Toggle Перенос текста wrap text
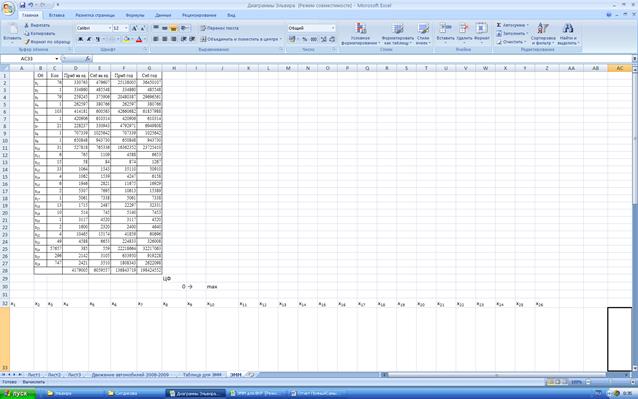This screenshot has width=638, height=399. point(219,28)
